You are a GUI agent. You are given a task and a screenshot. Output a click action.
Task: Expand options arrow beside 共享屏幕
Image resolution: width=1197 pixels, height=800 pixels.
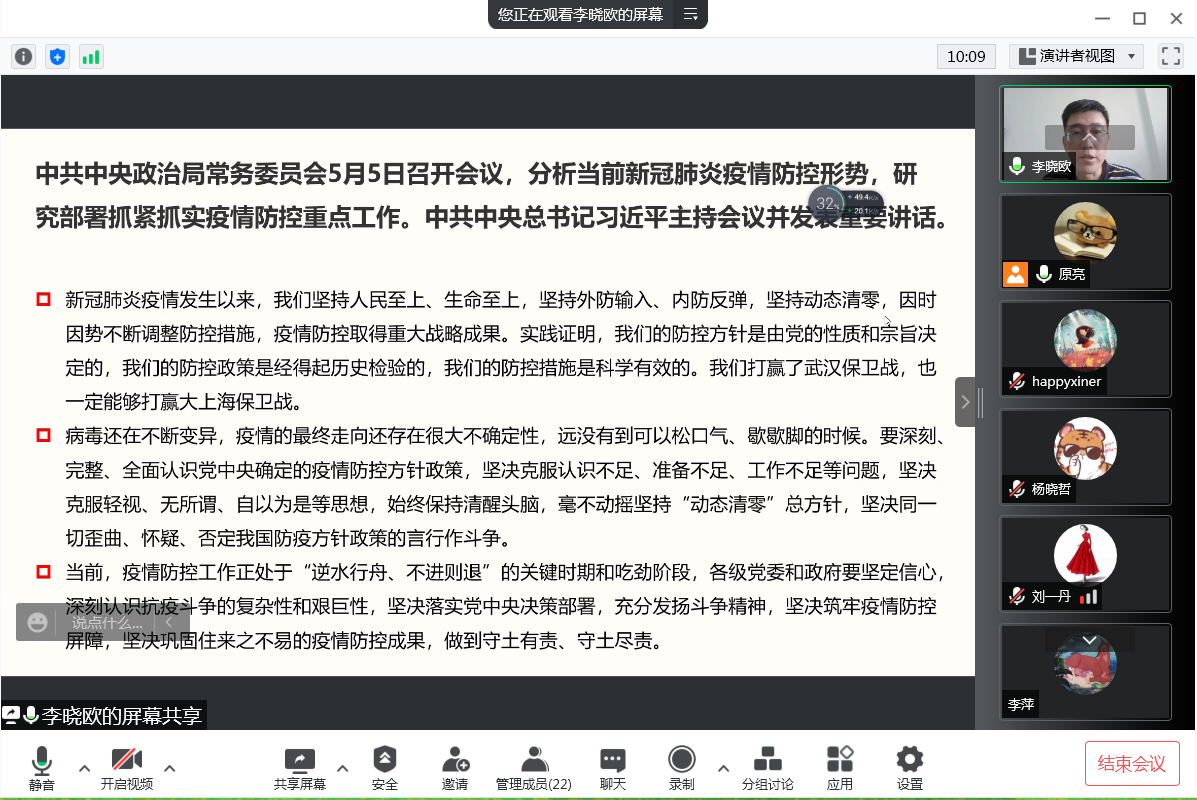coord(342,768)
